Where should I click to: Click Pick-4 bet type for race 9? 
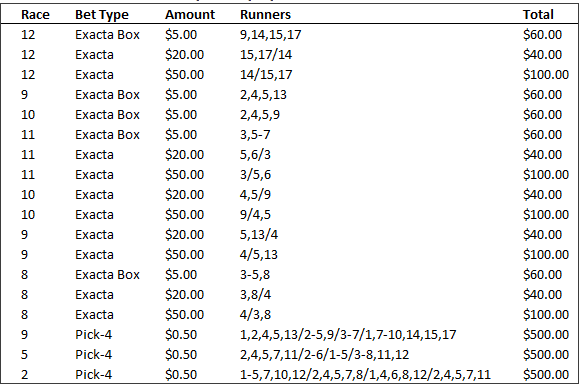click(x=93, y=335)
